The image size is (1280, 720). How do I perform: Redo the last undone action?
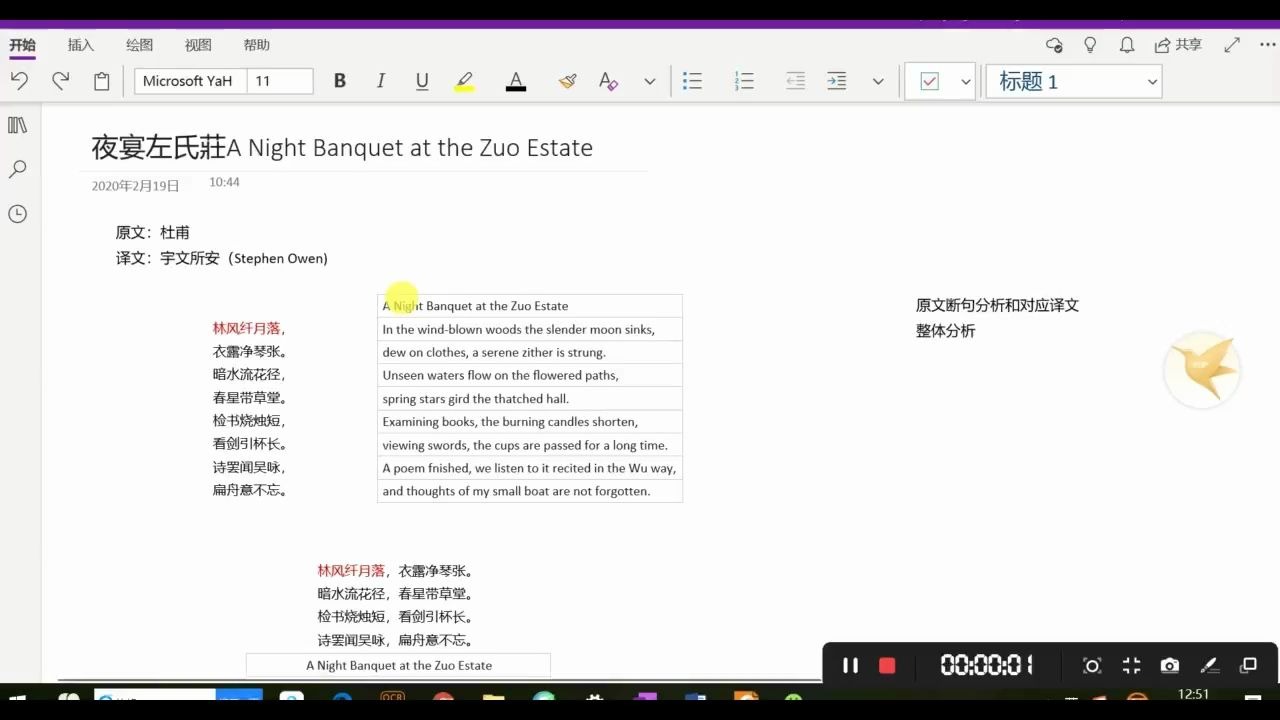[60, 81]
